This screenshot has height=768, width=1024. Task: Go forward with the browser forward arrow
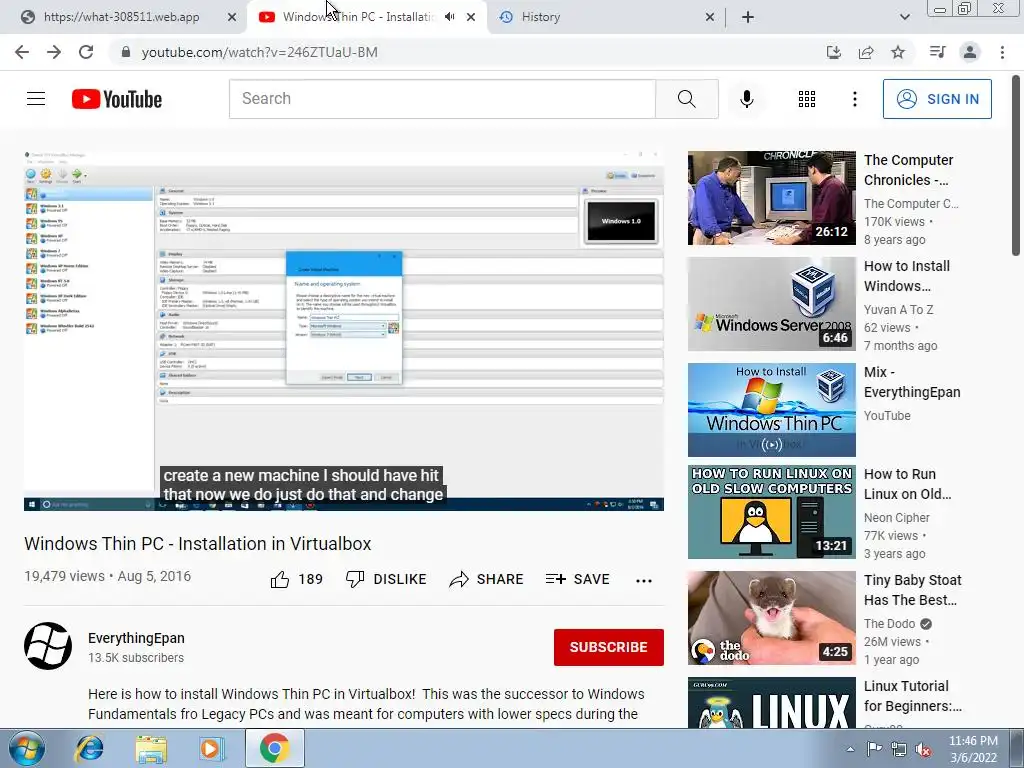point(54,52)
